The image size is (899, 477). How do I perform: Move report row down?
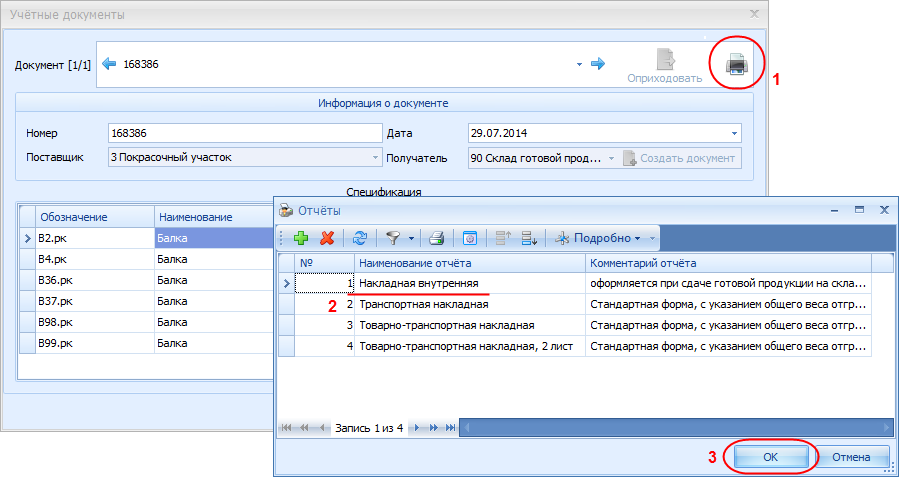point(529,238)
